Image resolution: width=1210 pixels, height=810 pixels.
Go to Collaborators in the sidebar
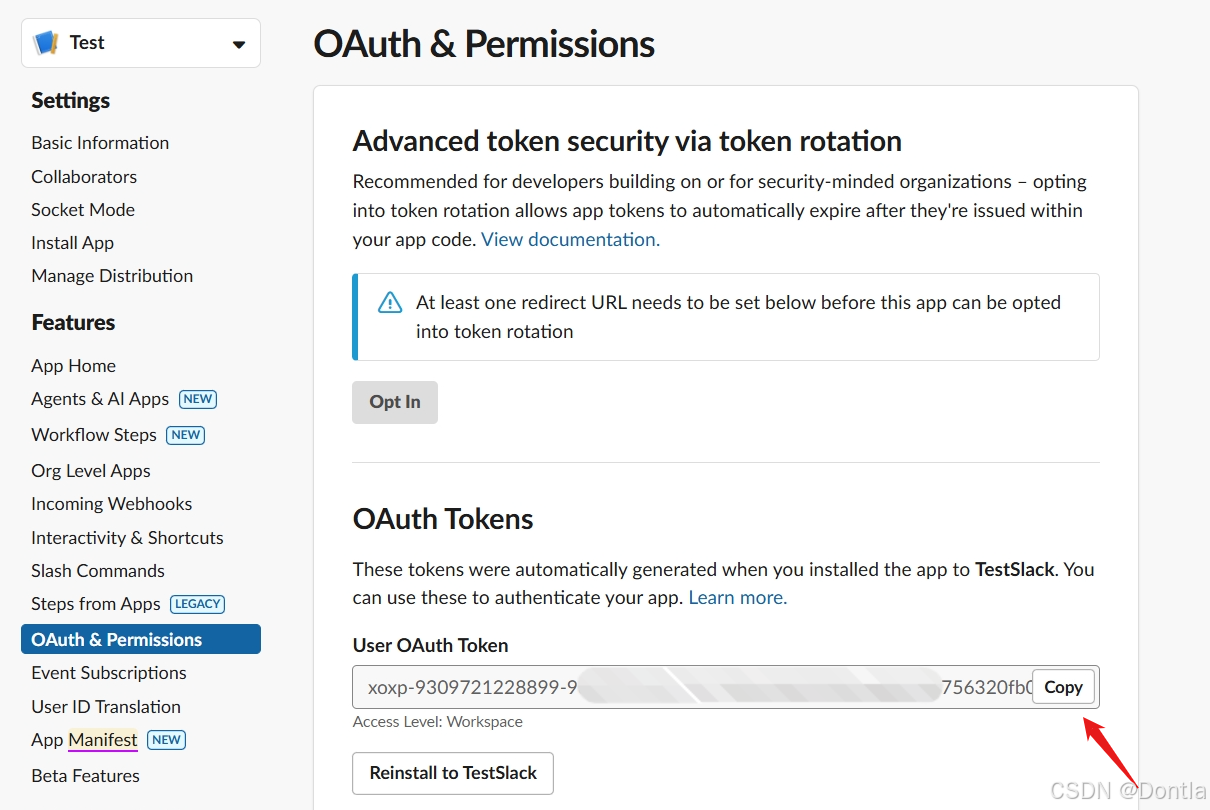point(84,177)
